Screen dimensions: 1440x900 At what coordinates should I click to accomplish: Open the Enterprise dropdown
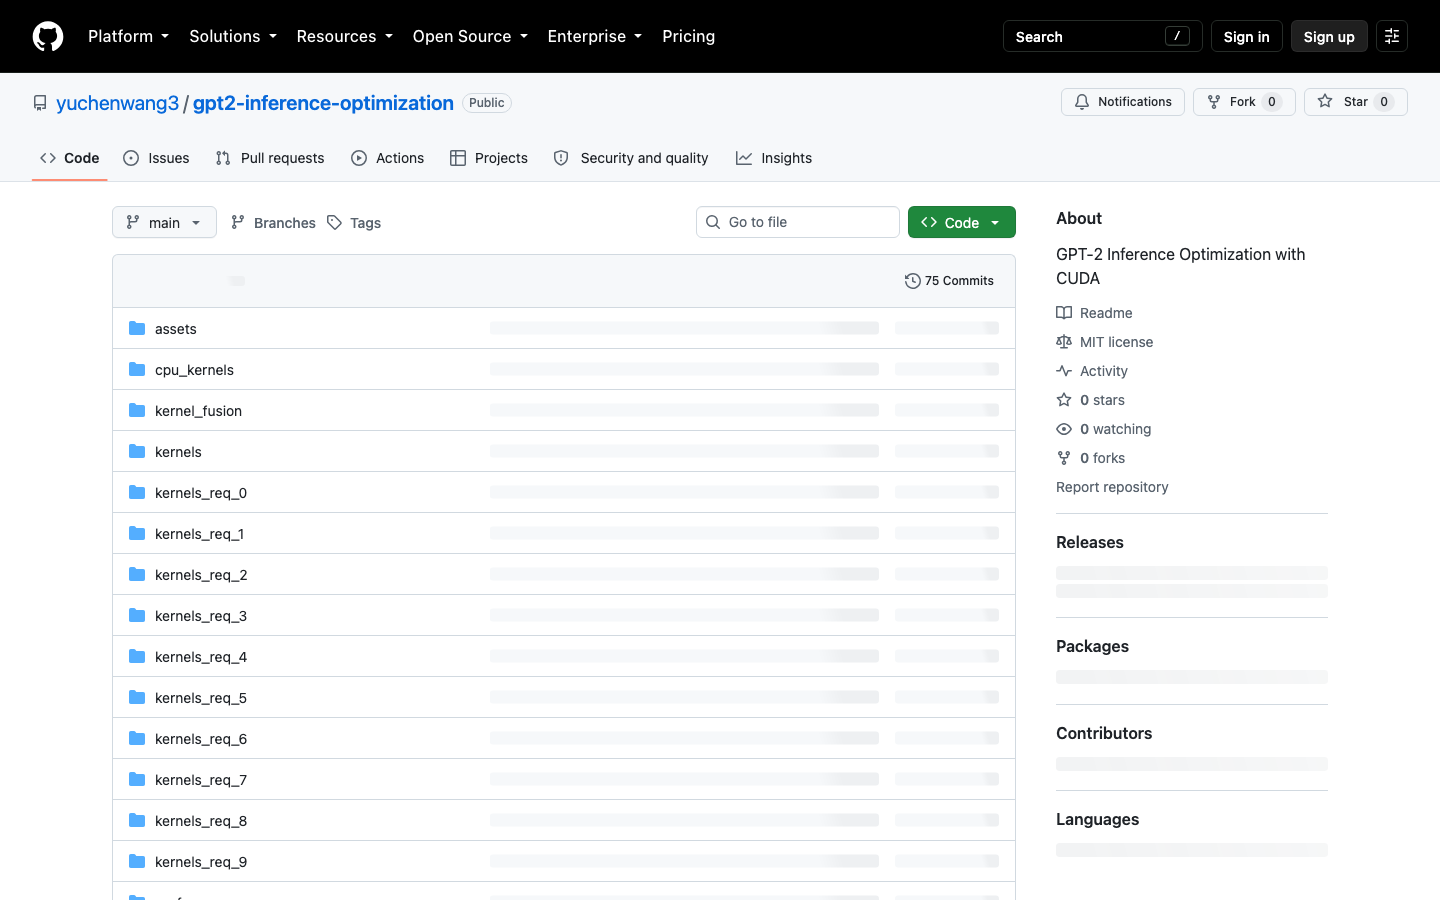(x=595, y=36)
